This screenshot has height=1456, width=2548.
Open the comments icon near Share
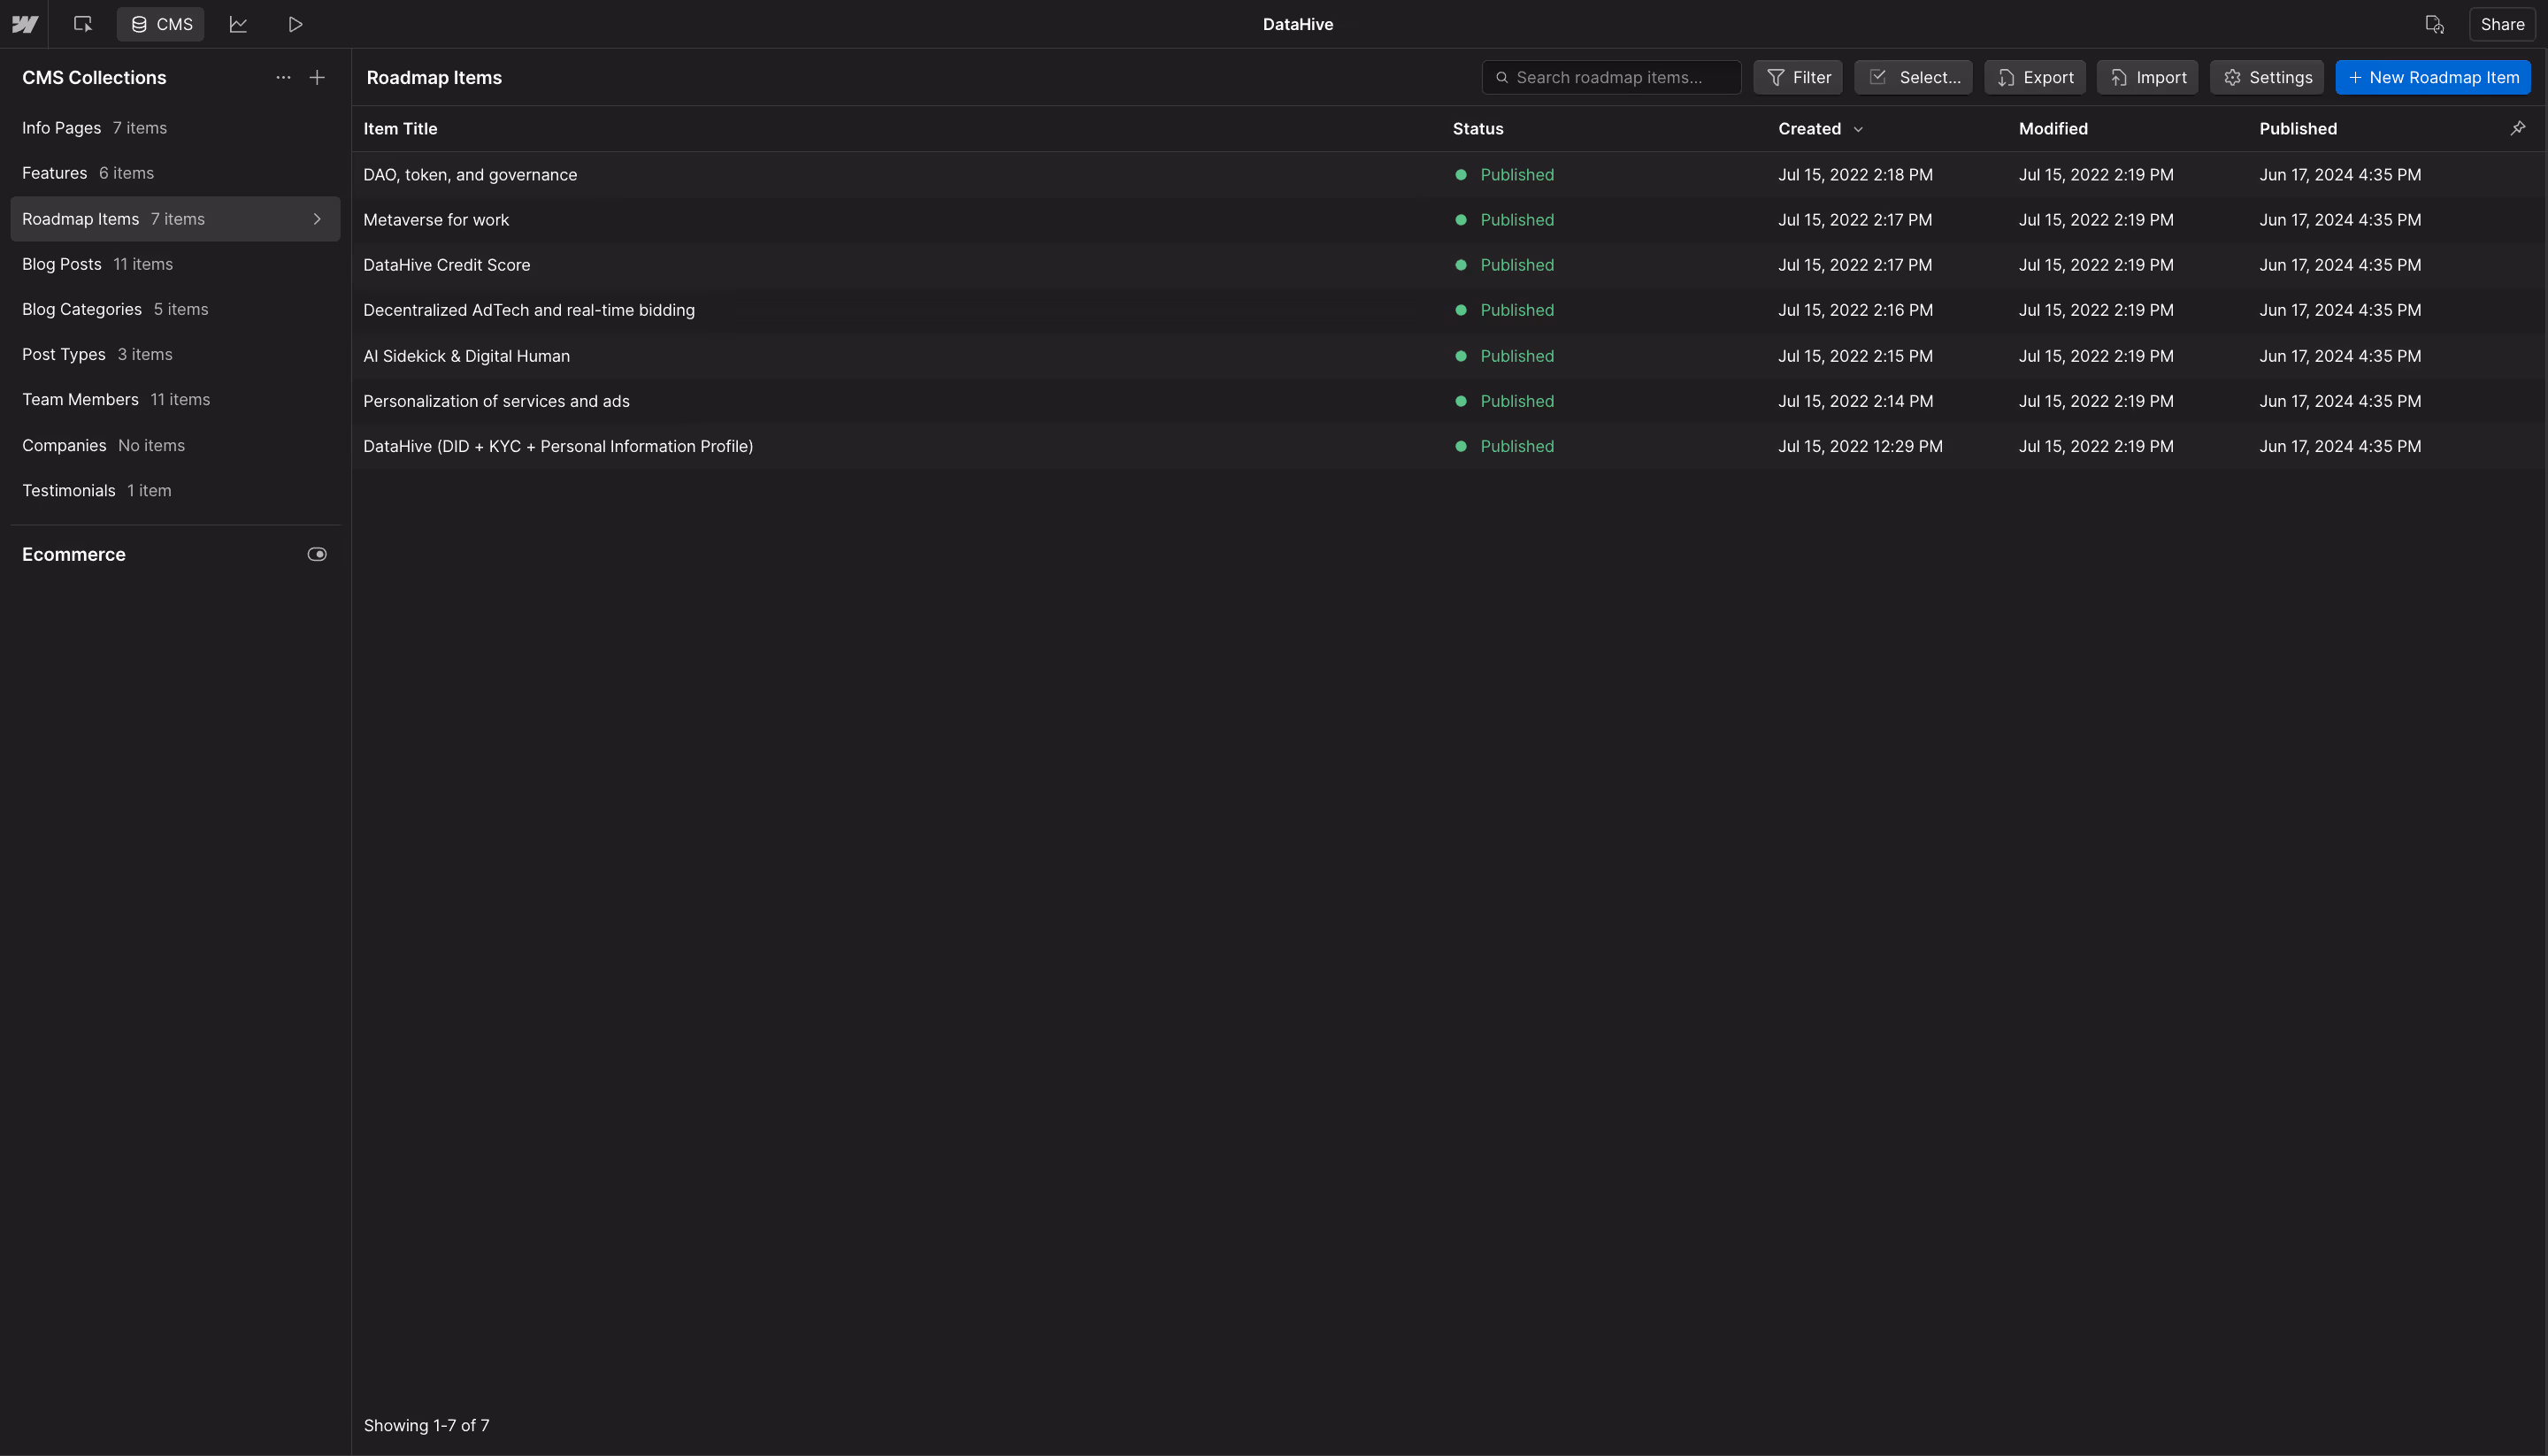tap(2434, 24)
